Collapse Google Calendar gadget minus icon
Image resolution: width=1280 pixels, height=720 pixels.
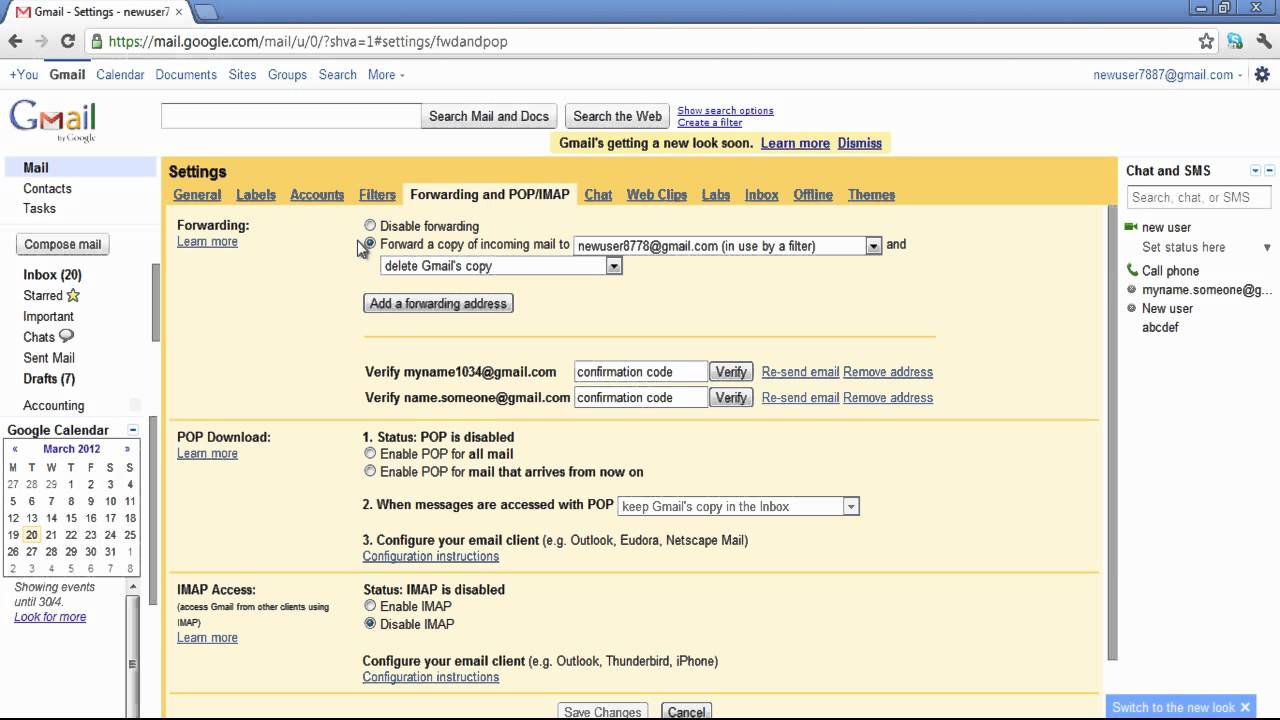(132, 430)
